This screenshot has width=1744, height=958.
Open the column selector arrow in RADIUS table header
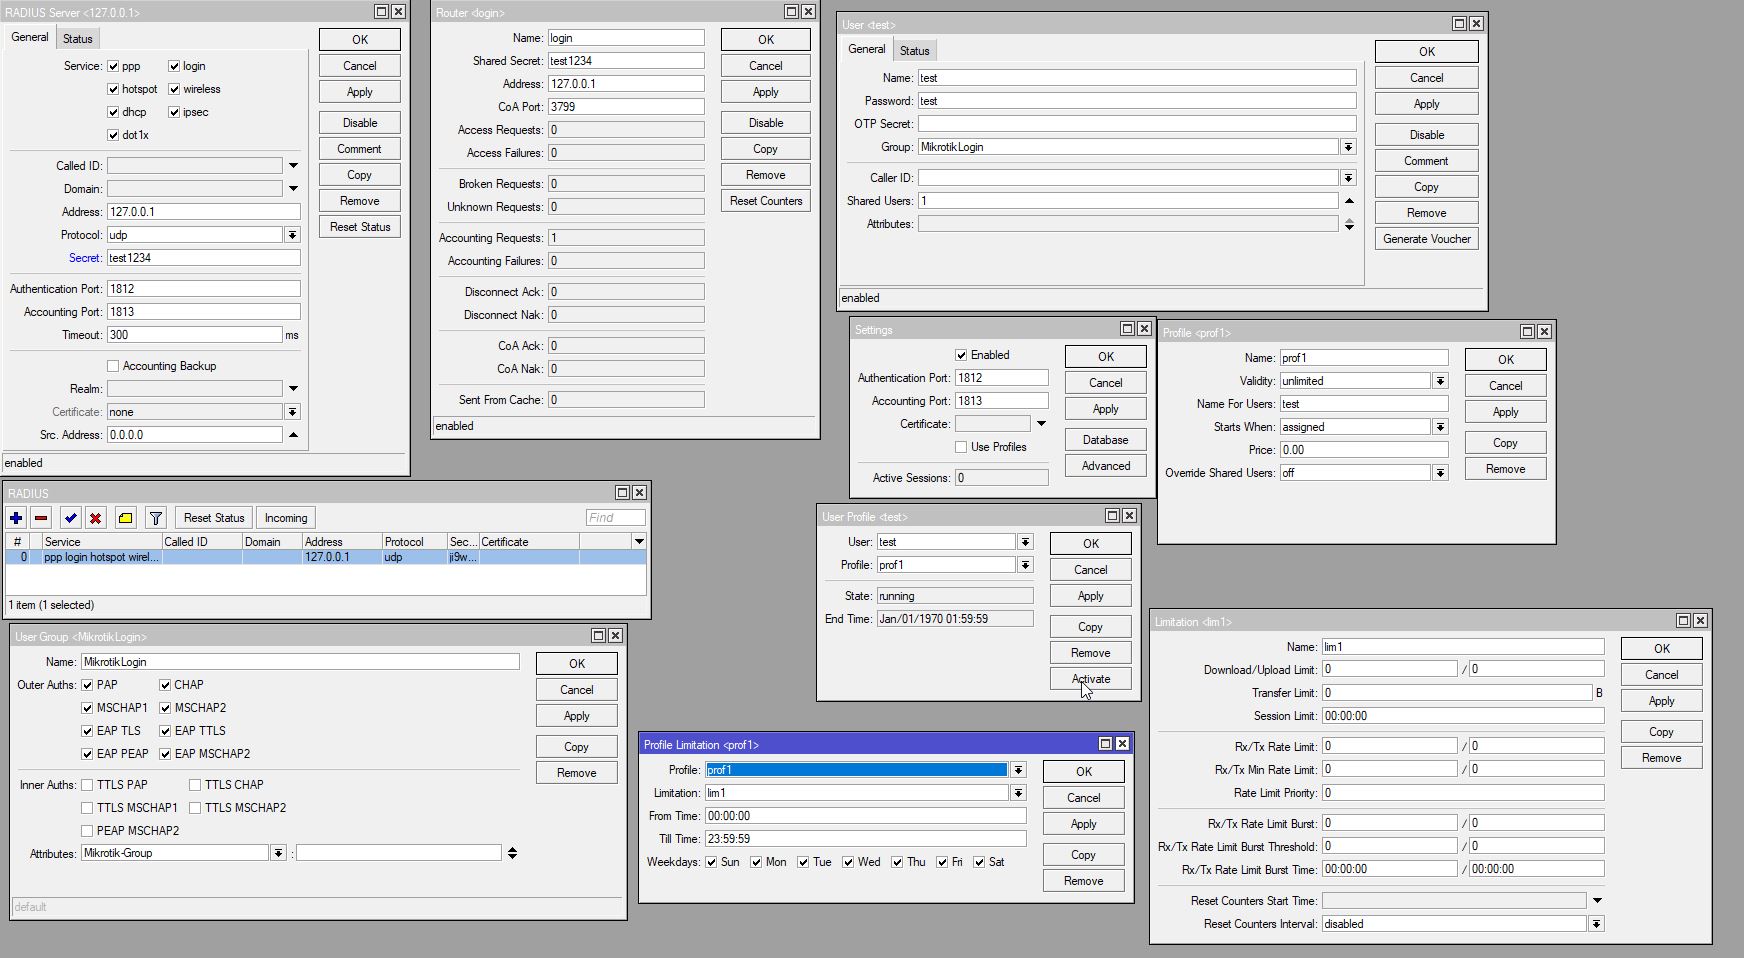pos(638,542)
